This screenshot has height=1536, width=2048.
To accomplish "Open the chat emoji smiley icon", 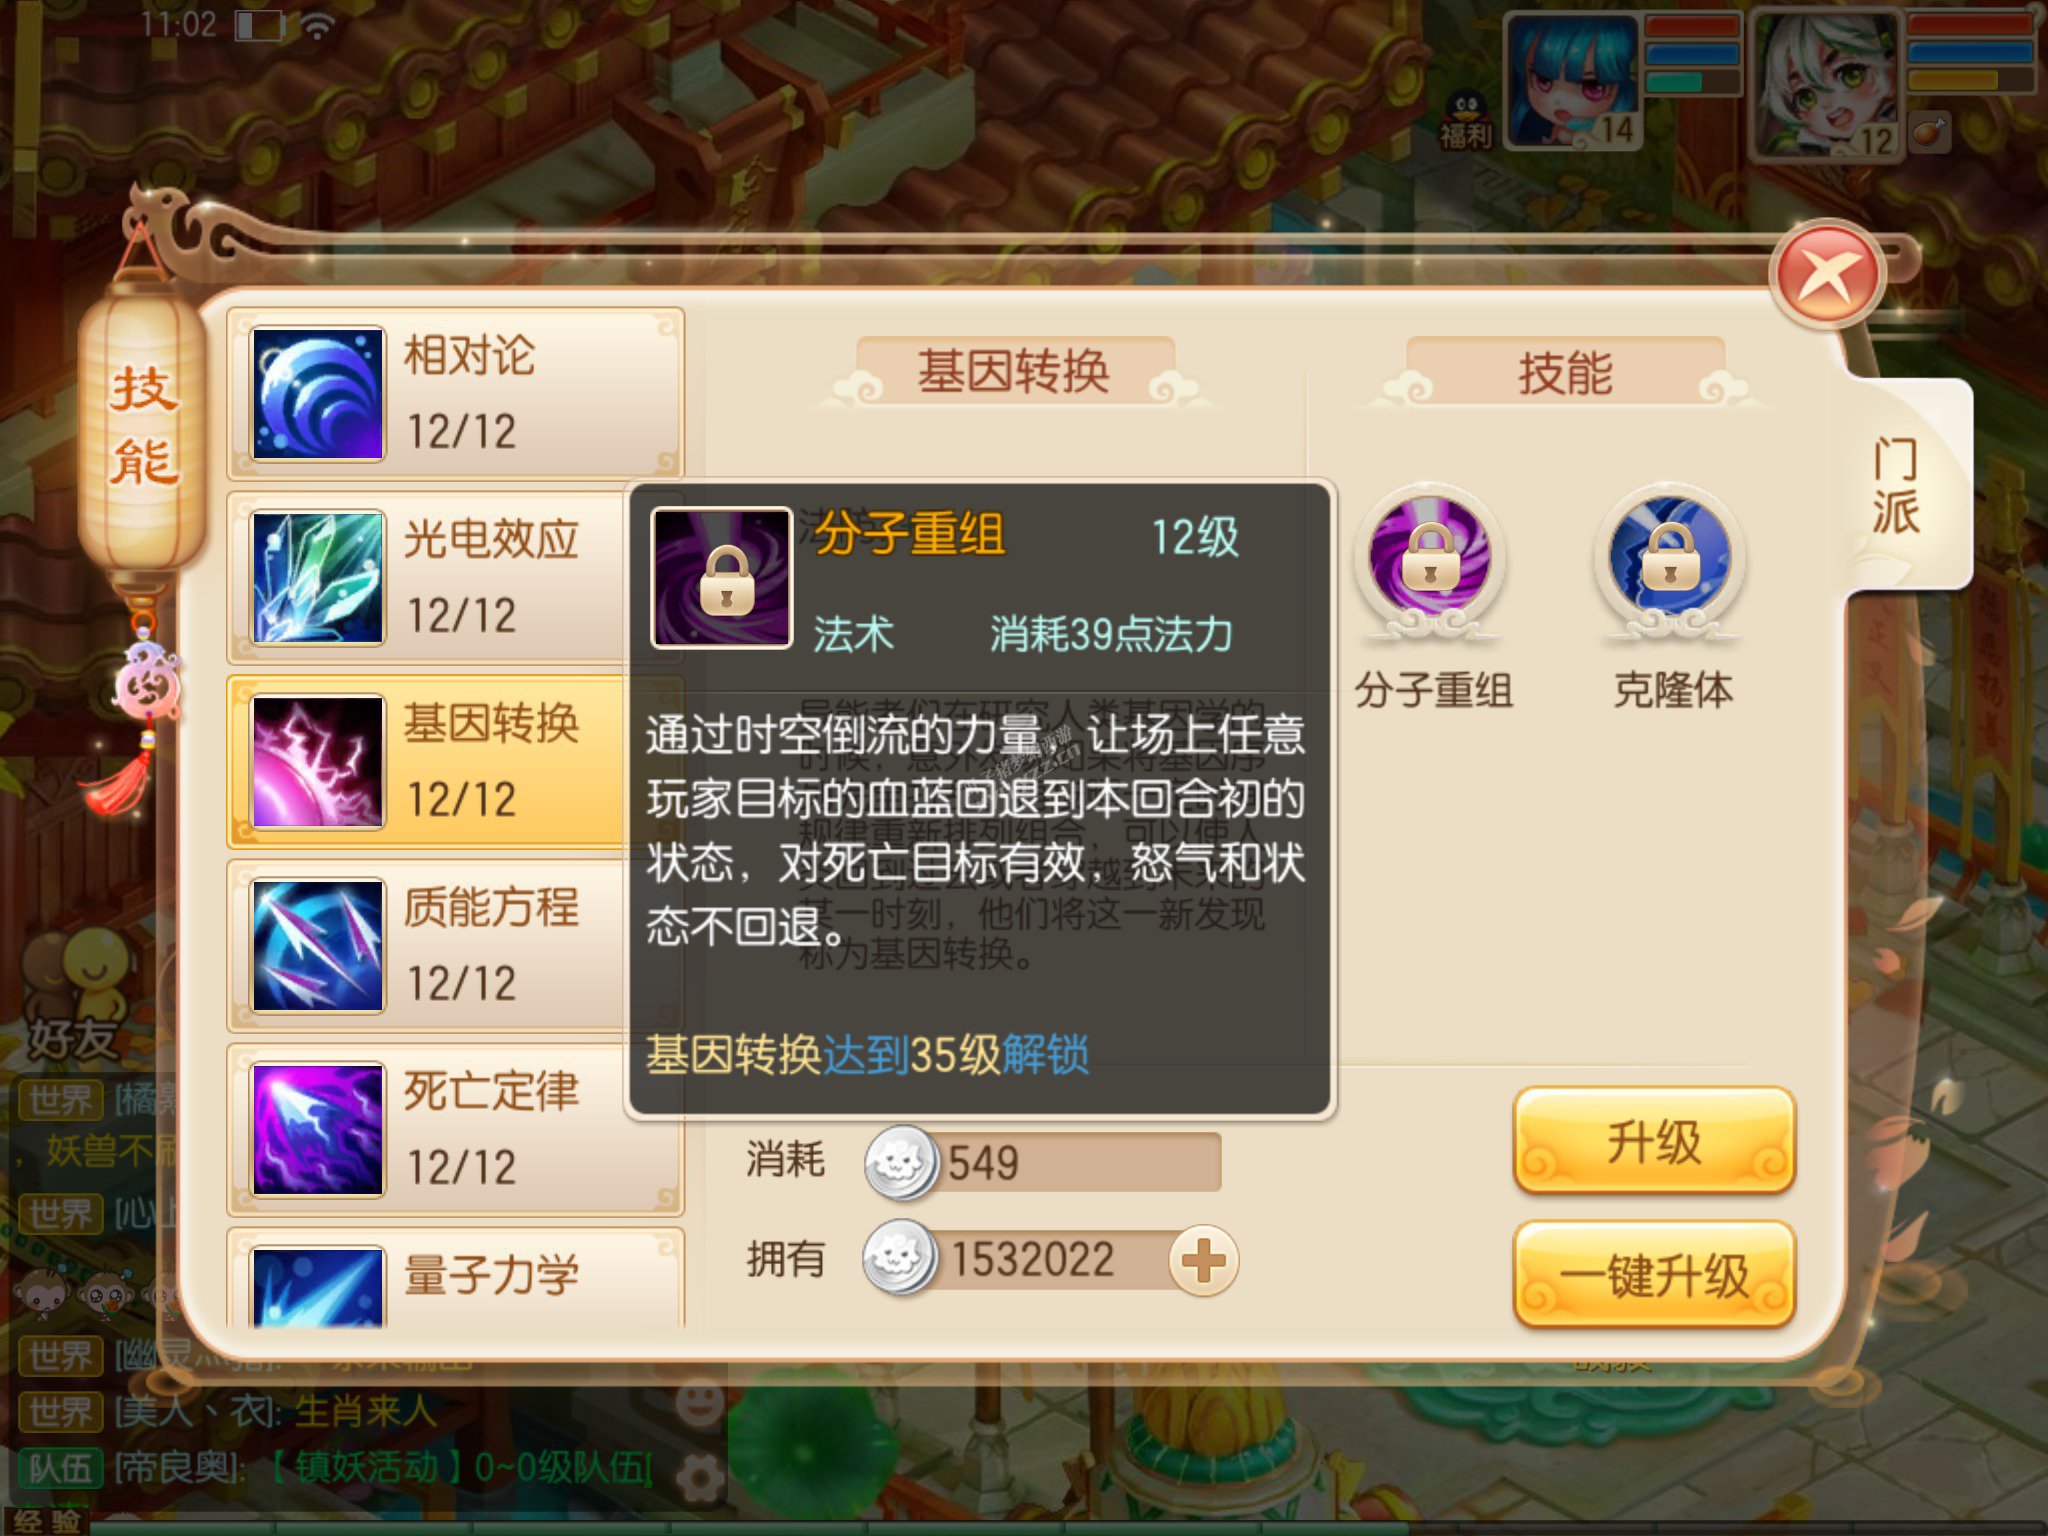I will click(x=700, y=1403).
